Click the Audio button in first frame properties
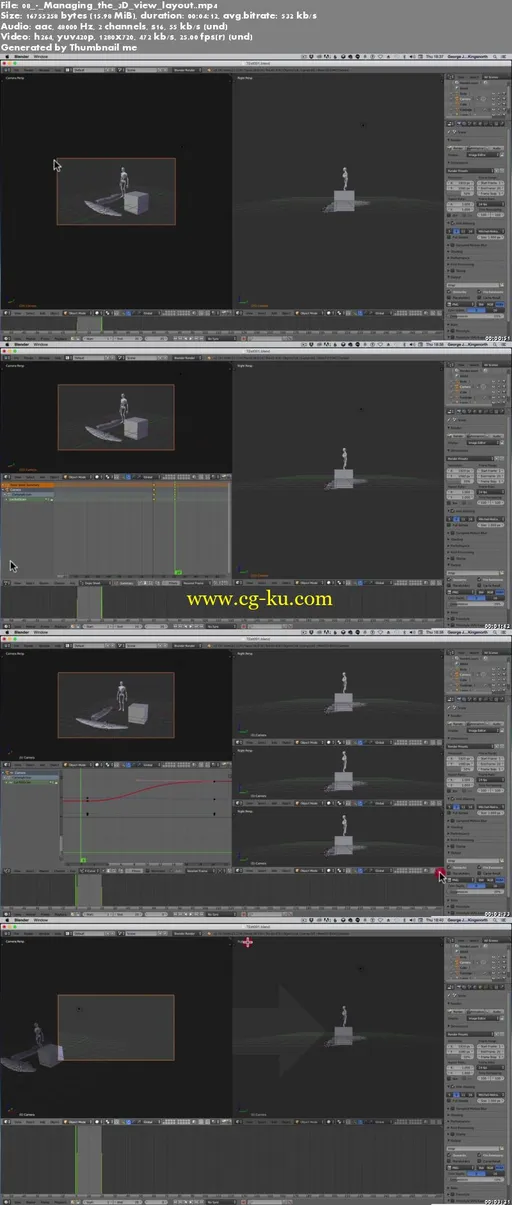This screenshot has height=1205, width=512. coord(495,148)
